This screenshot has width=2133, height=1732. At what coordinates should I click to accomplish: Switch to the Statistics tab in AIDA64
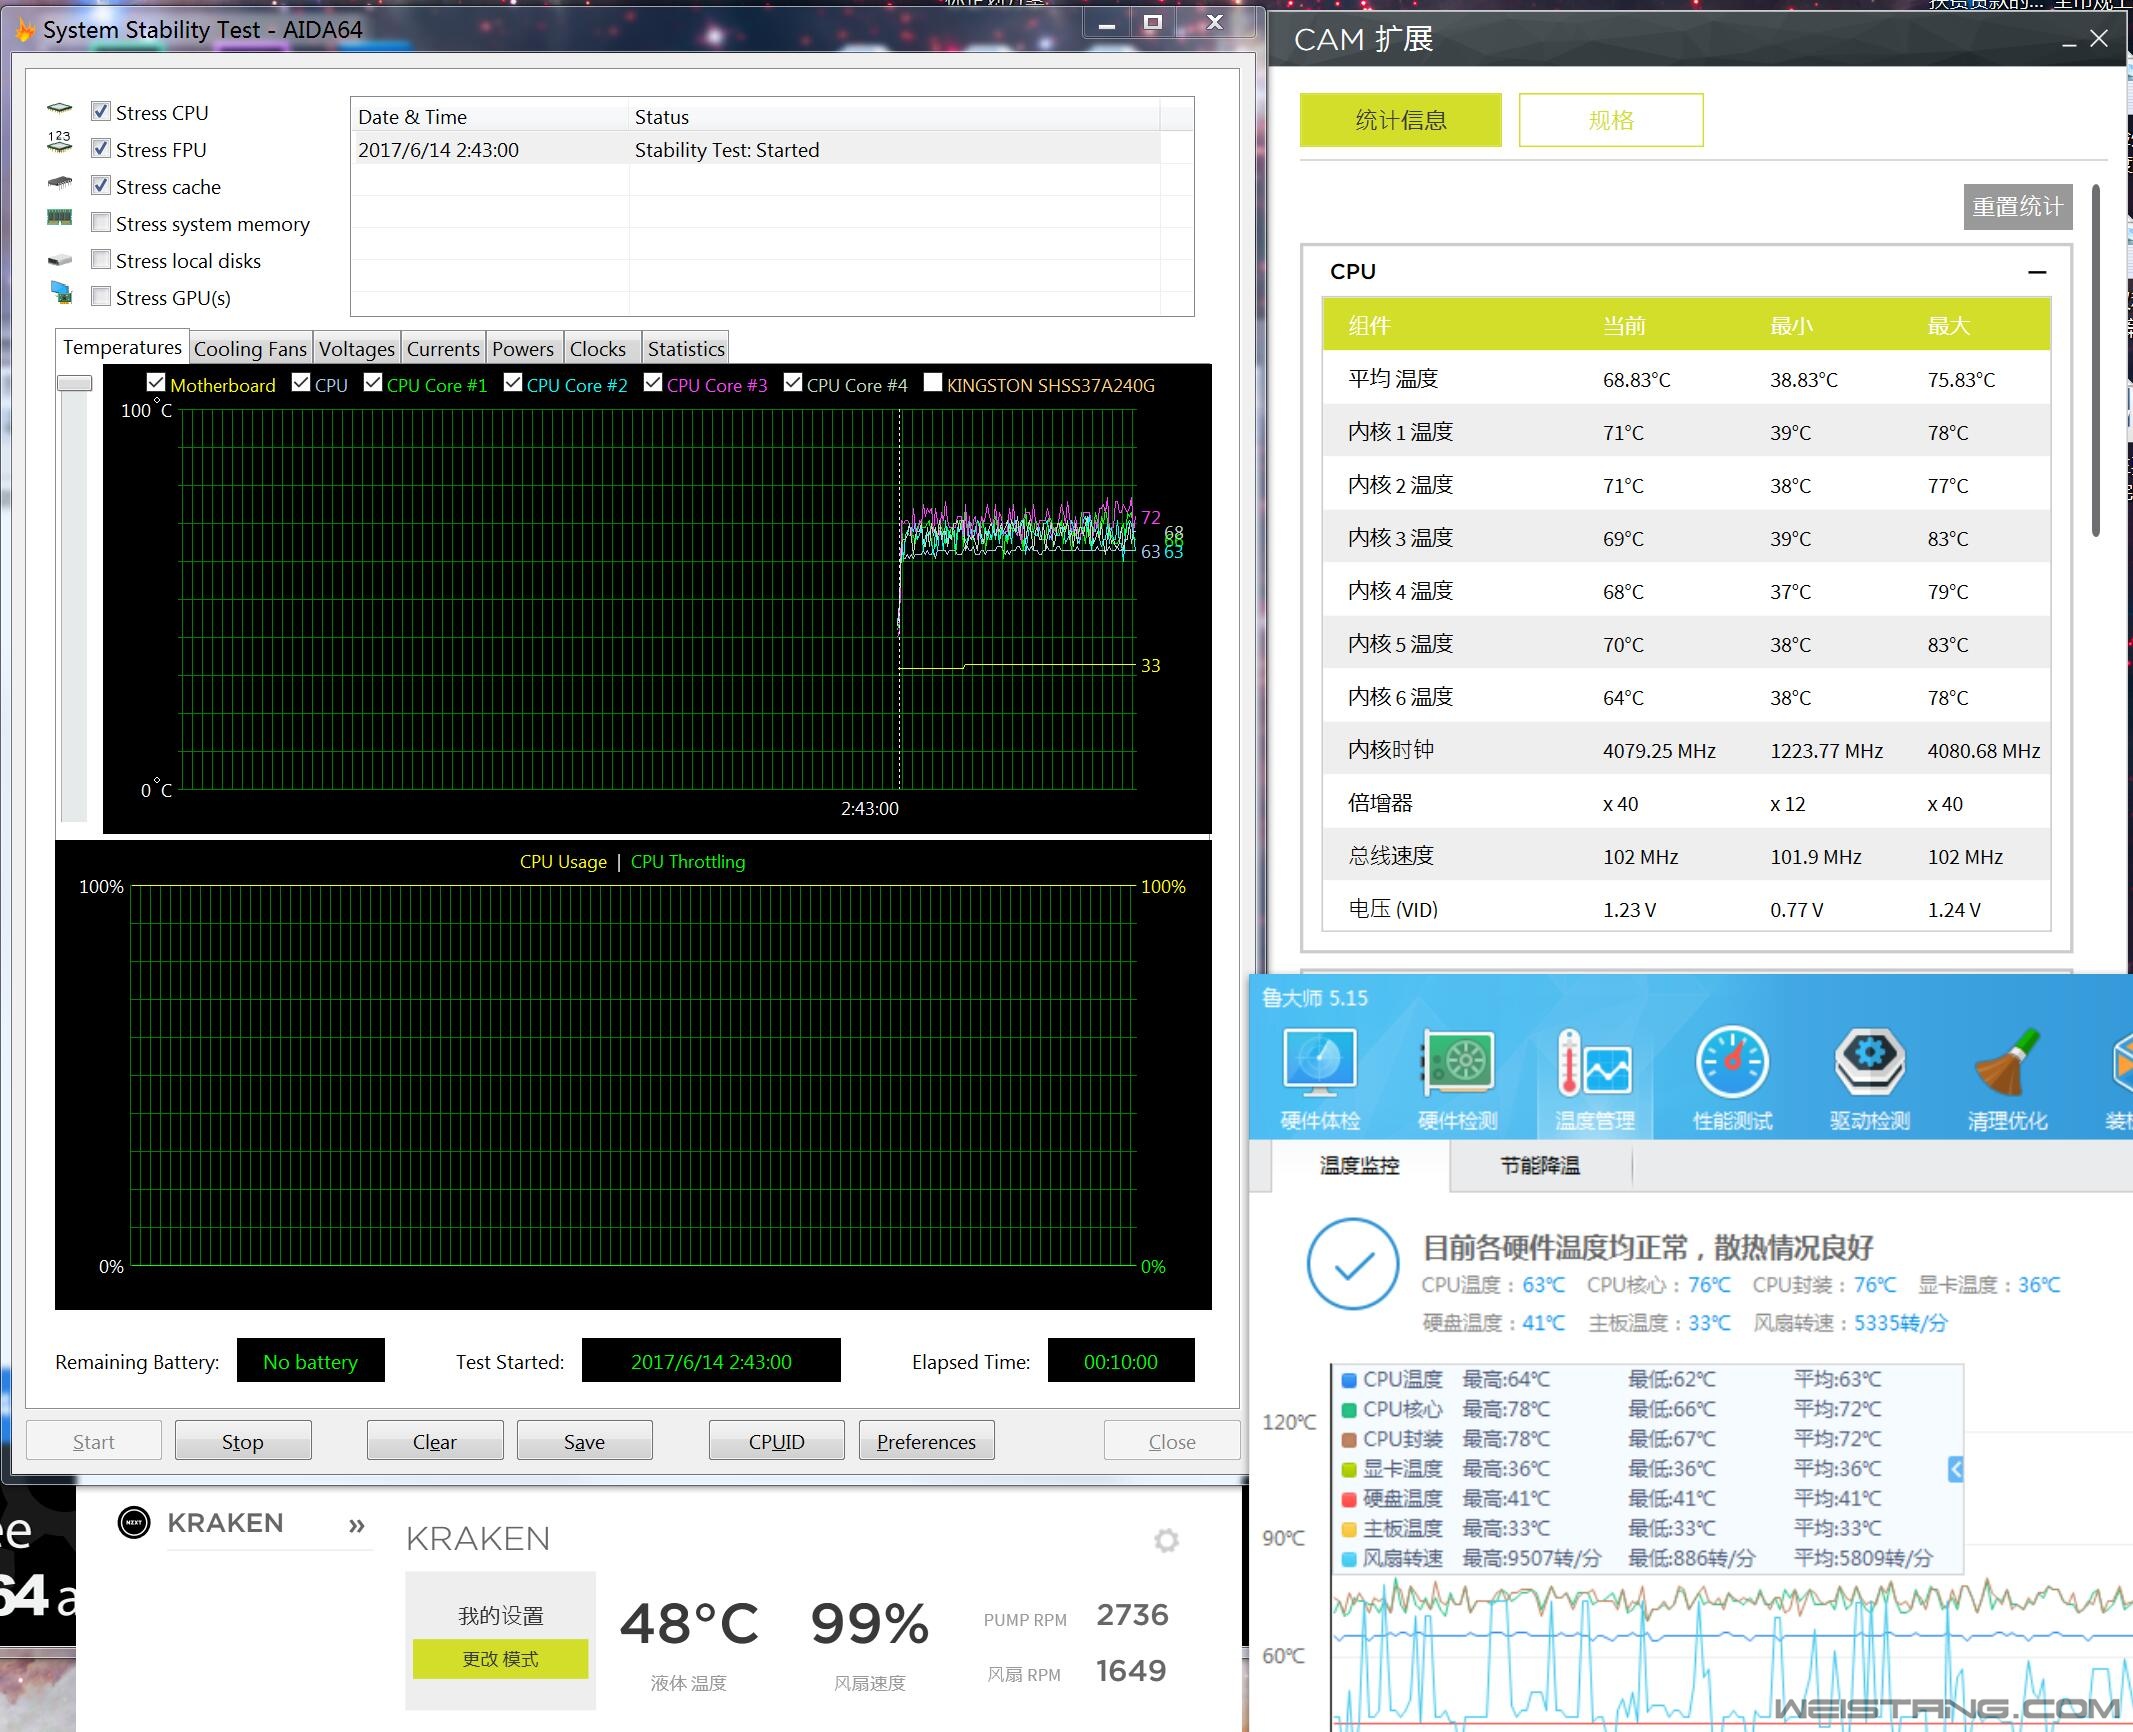(685, 348)
